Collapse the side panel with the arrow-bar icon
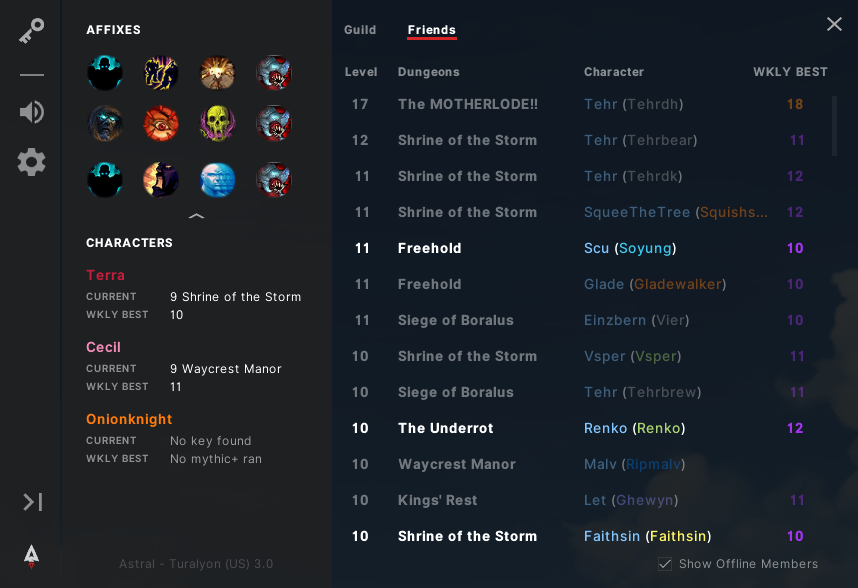This screenshot has height=588, width=858. (32, 501)
